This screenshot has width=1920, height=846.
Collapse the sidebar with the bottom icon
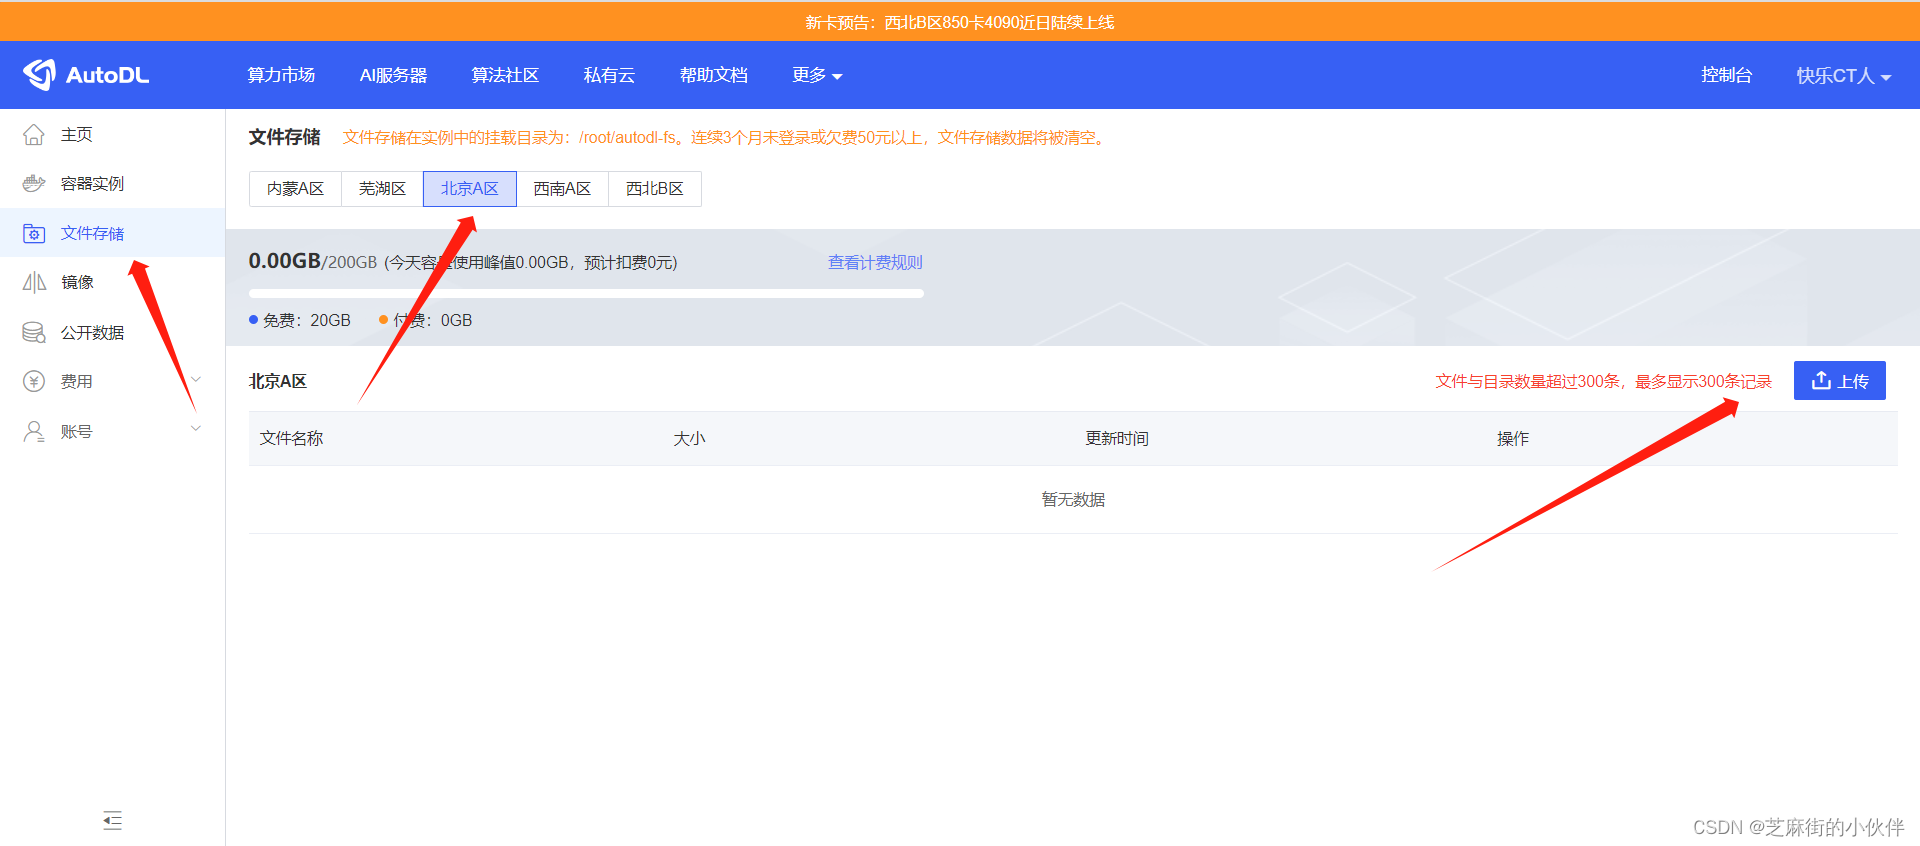pos(112,821)
